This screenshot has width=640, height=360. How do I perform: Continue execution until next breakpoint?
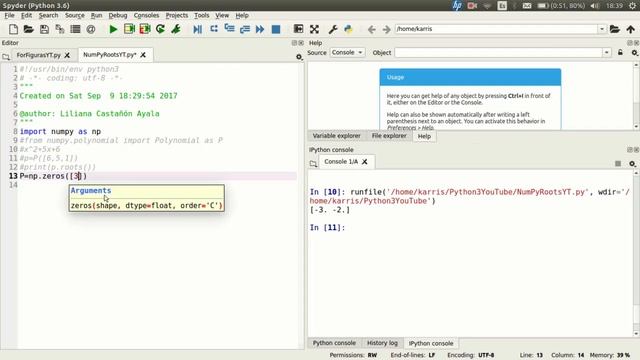point(260,29)
